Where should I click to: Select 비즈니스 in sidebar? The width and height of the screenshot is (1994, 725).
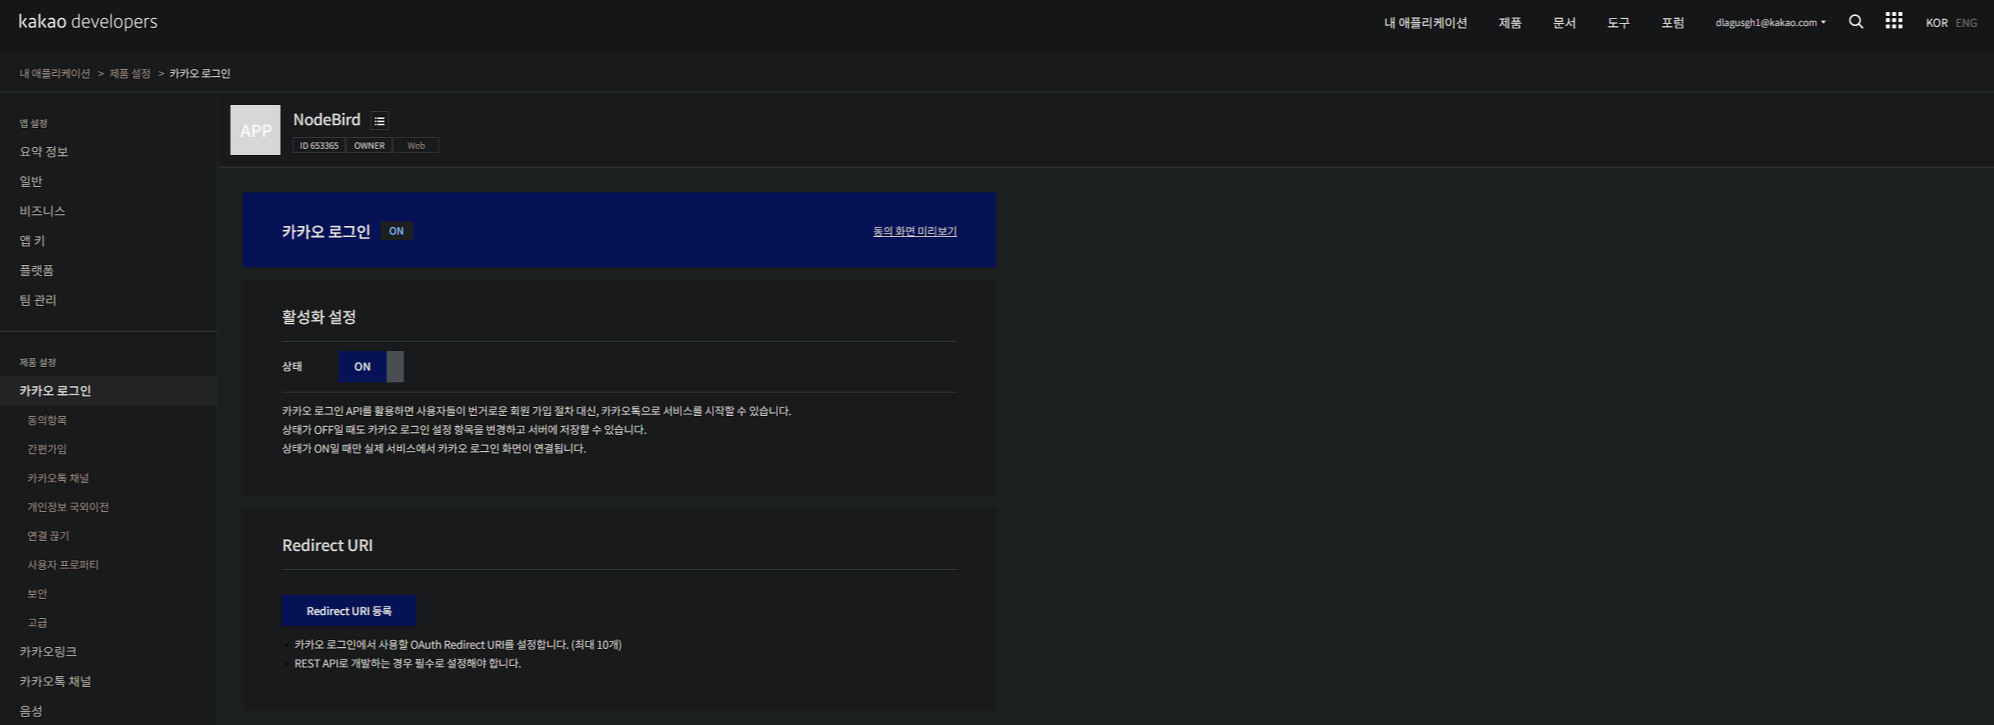[x=42, y=211]
